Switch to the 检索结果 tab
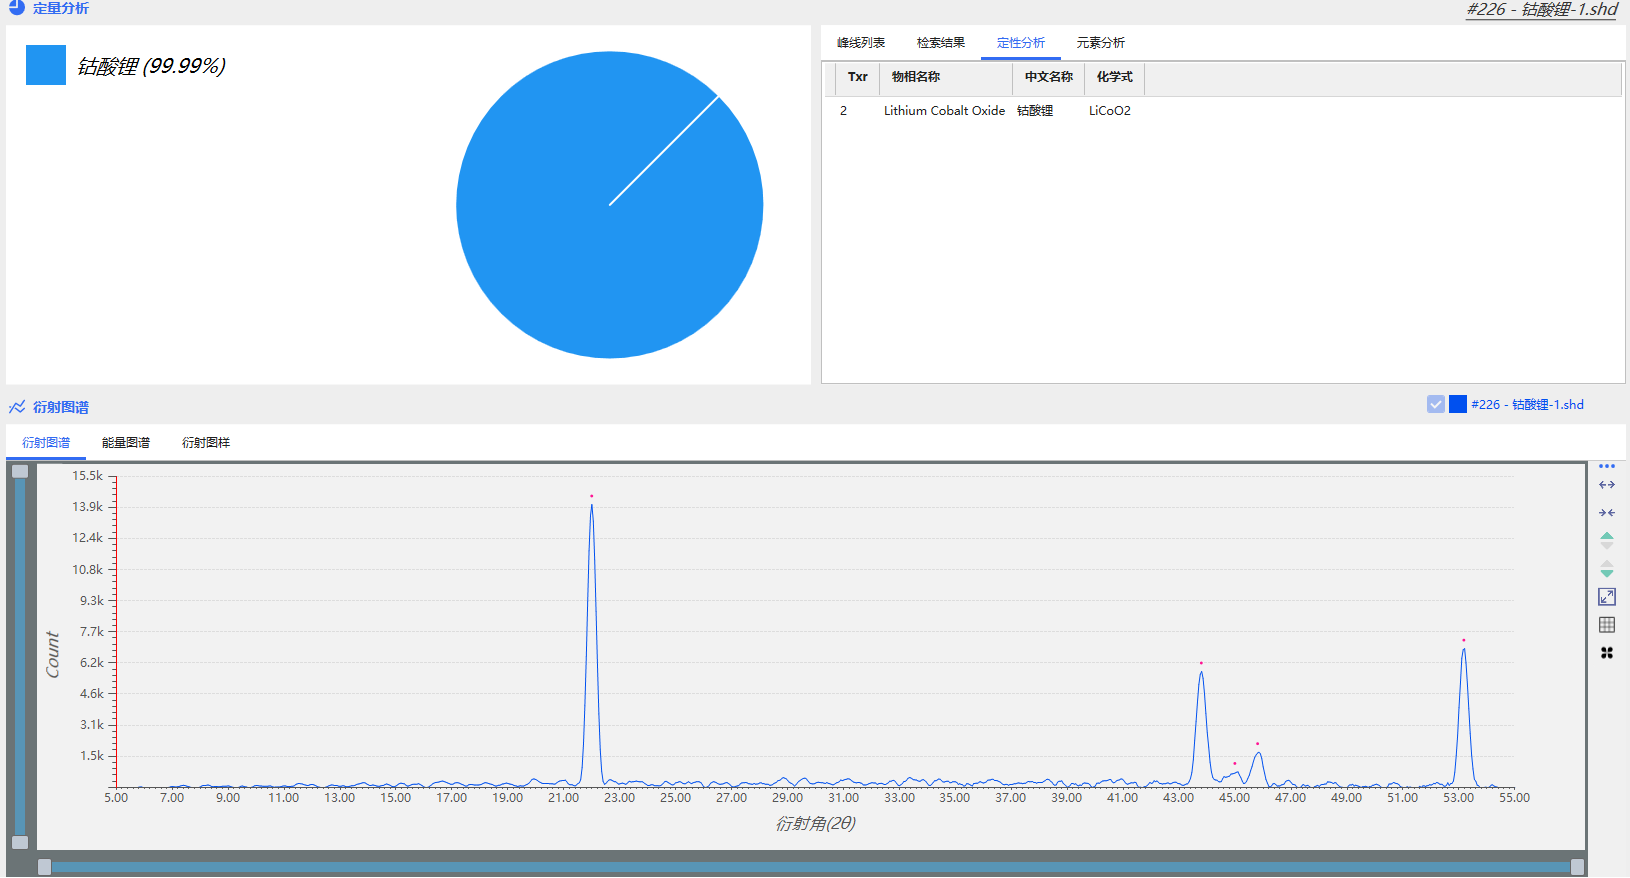Viewport: 1630px width, 878px height. (941, 43)
